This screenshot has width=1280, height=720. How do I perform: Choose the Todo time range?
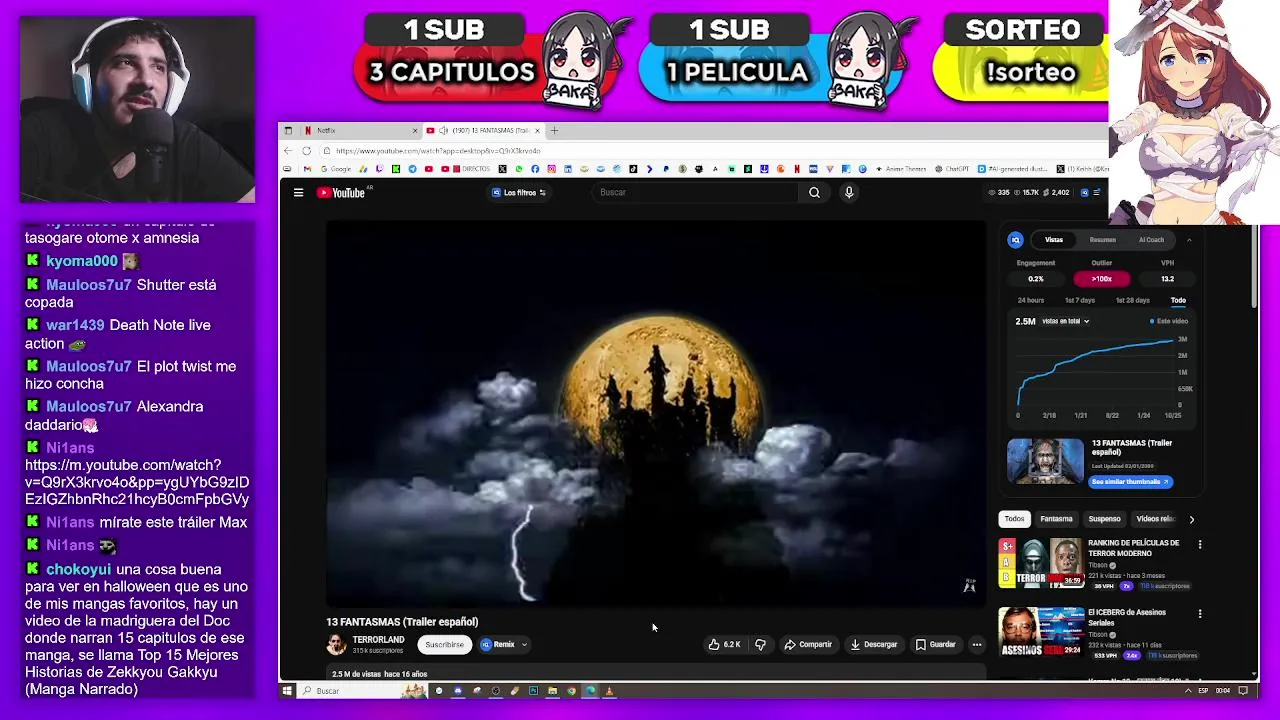click(1178, 301)
